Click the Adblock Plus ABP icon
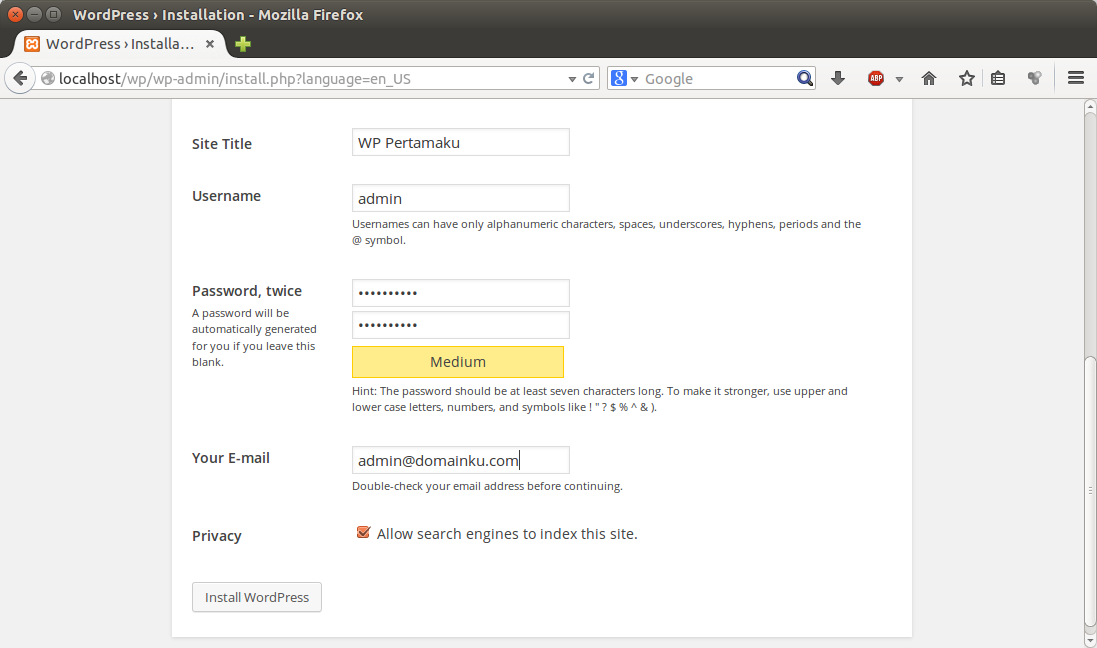The image size is (1097, 648). tap(876, 78)
